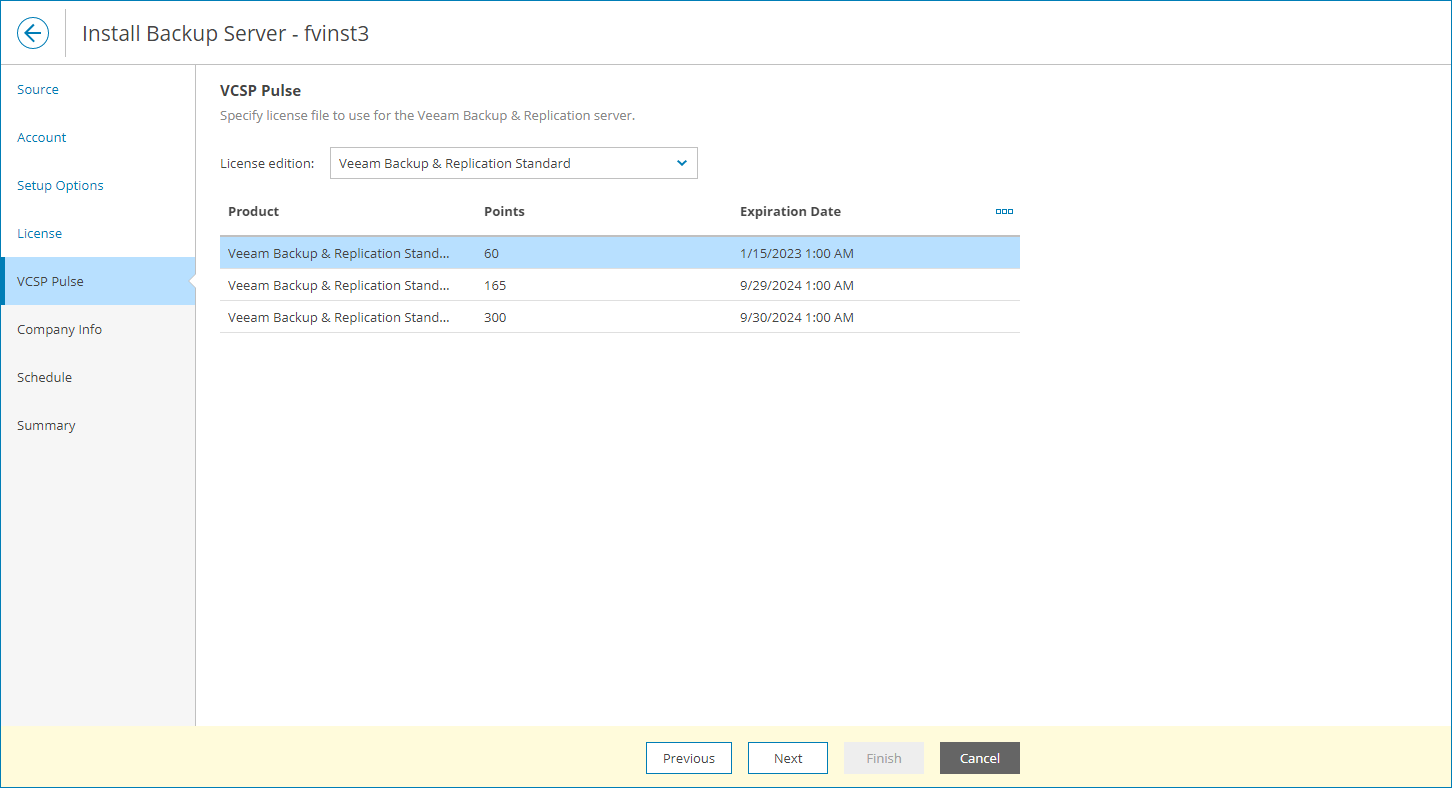Open the Schedule wizard step
Image resolution: width=1452 pixels, height=788 pixels.
click(x=44, y=377)
